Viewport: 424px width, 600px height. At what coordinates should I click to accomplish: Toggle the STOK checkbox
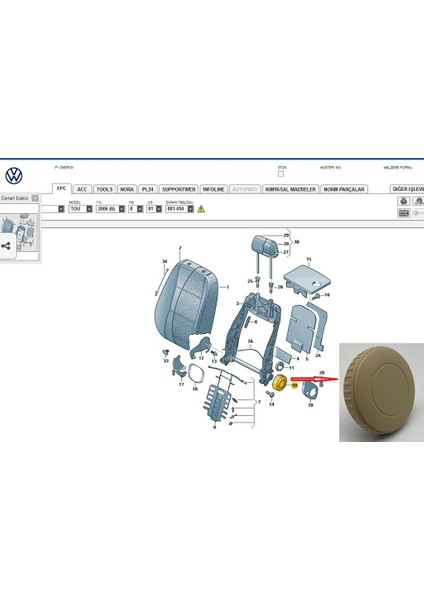281,174
